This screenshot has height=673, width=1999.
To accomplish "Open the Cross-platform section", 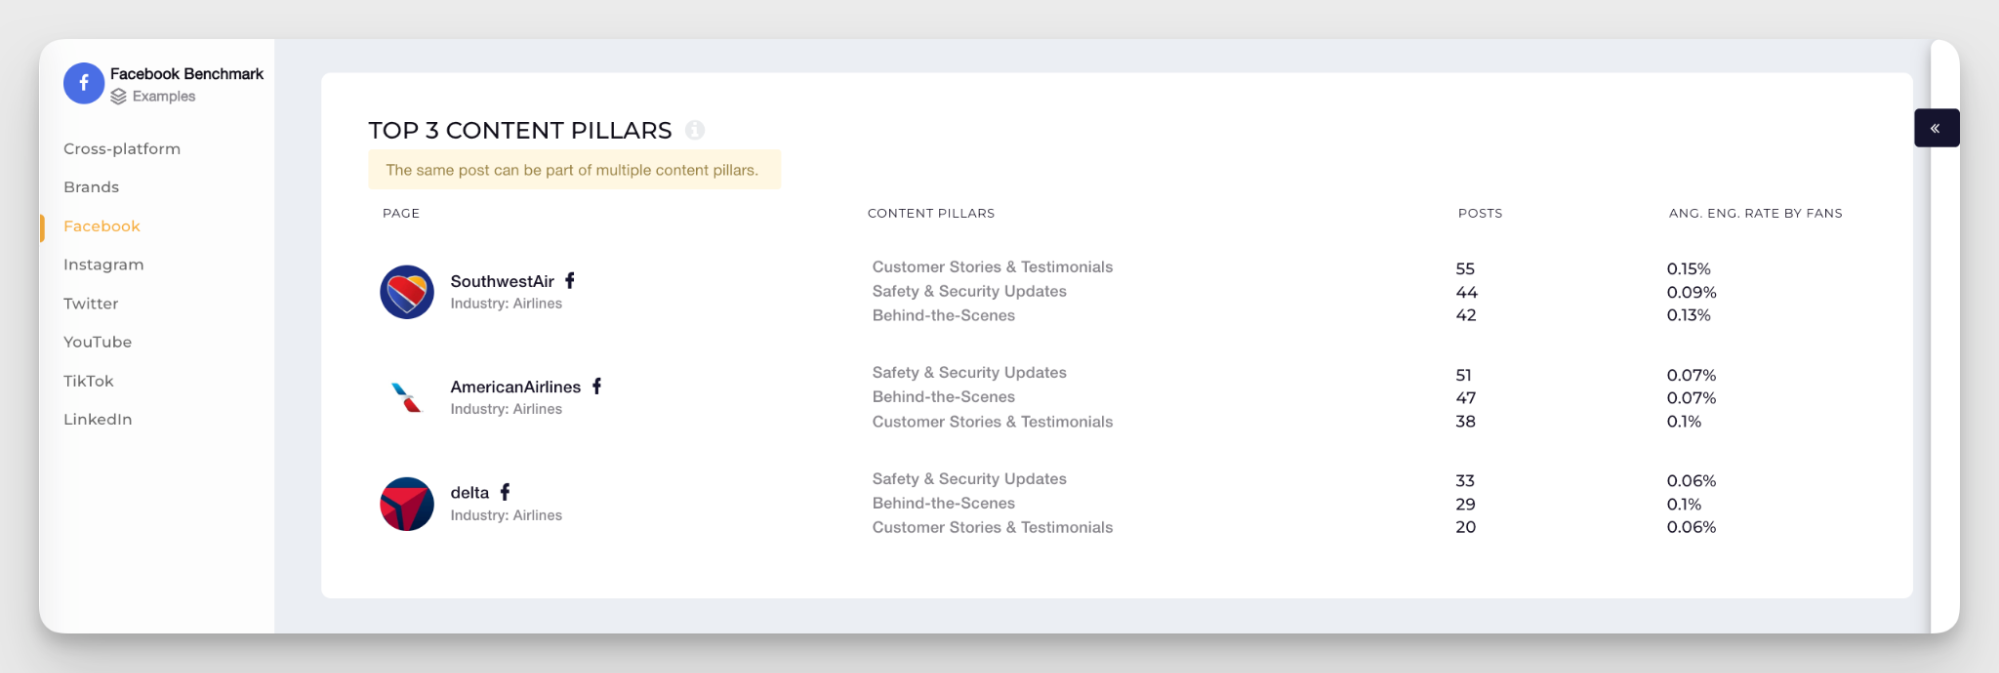I will (x=122, y=149).
